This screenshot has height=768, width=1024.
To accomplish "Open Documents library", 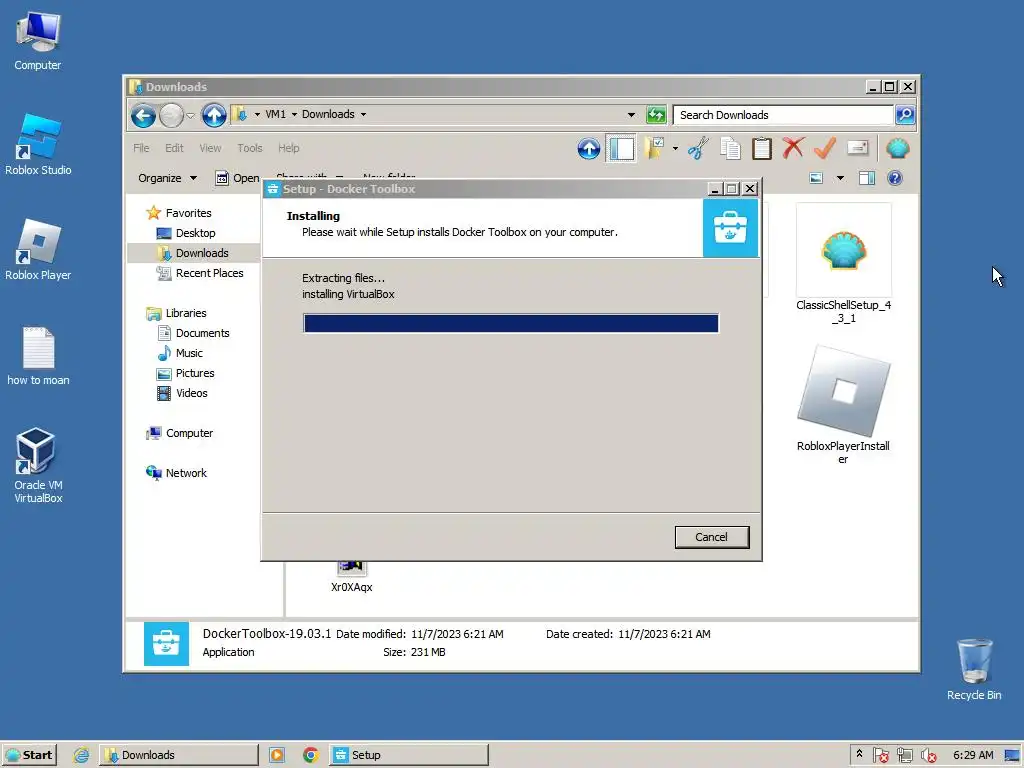I will click(x=193, y=333).
